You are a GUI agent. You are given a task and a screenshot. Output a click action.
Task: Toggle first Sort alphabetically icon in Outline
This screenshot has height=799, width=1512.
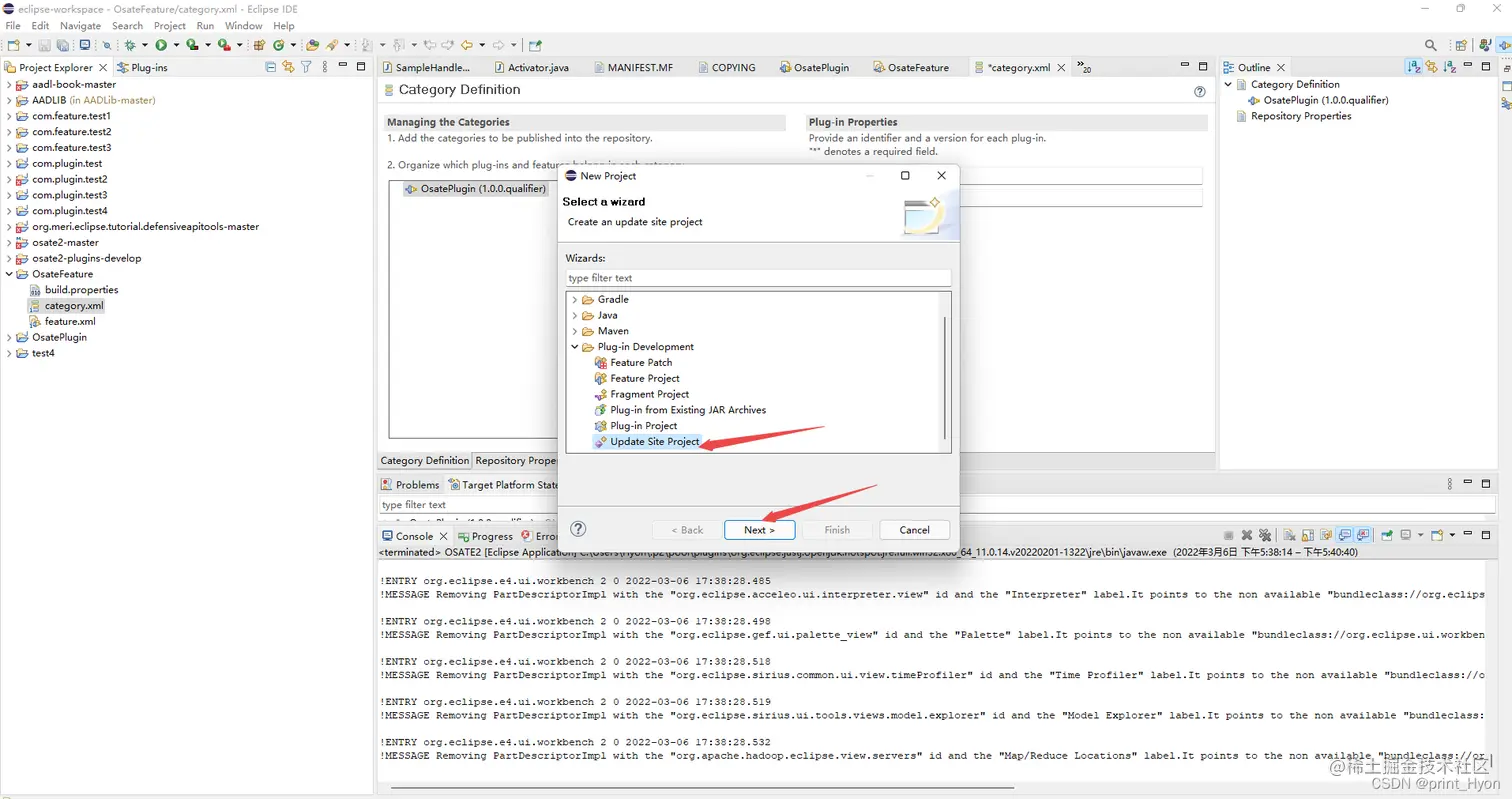point(1414,67)
